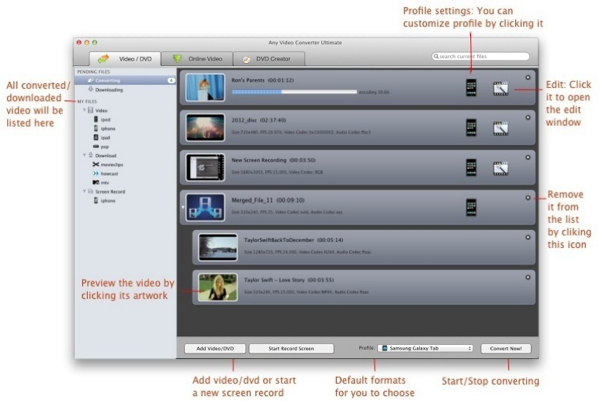Open ipod item under Video
600x408 pixels.
pyautogui.click(x=102, y=119)
